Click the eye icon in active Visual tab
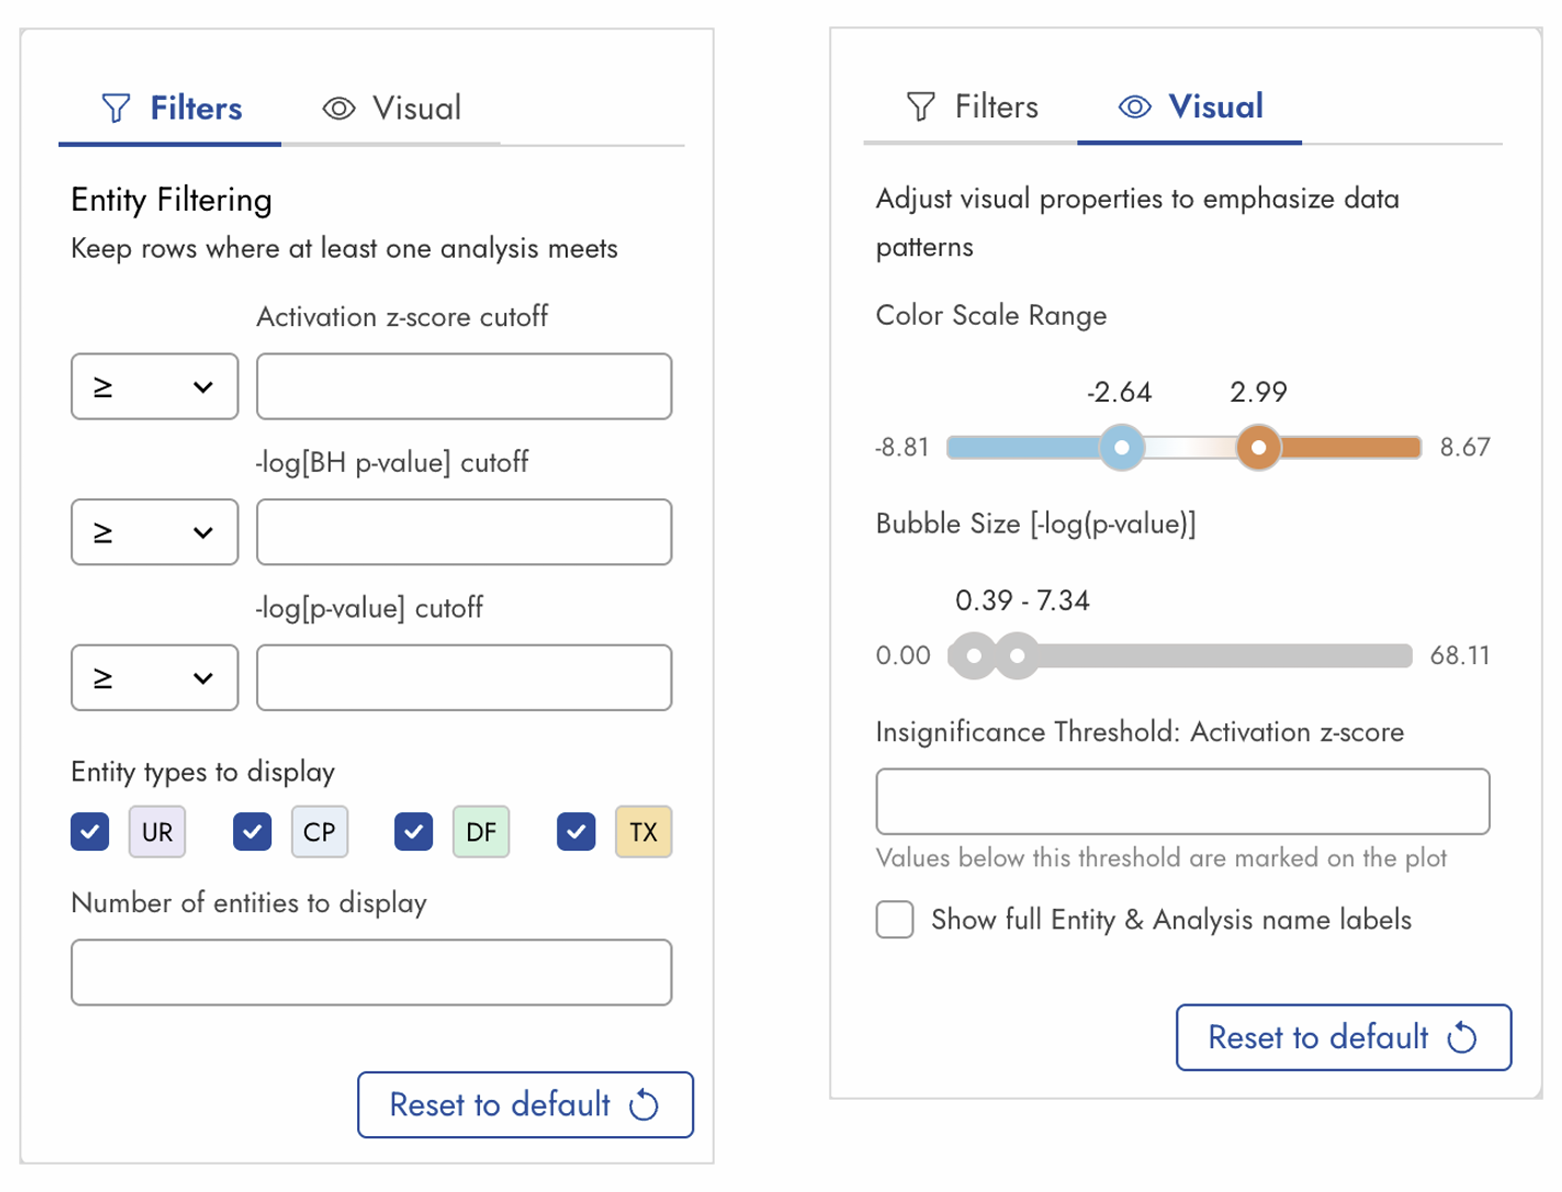 pyautogui.click(x=1135, y=106)
